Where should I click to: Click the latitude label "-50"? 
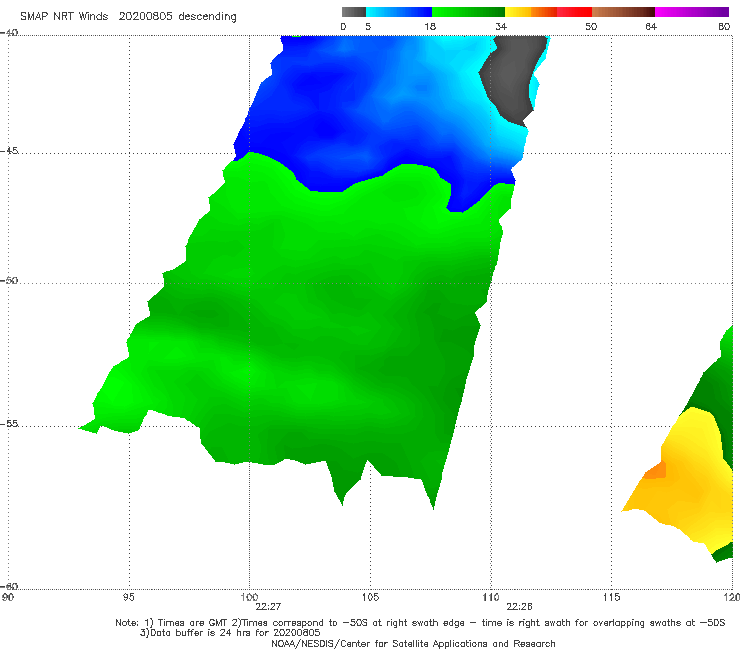9,280
